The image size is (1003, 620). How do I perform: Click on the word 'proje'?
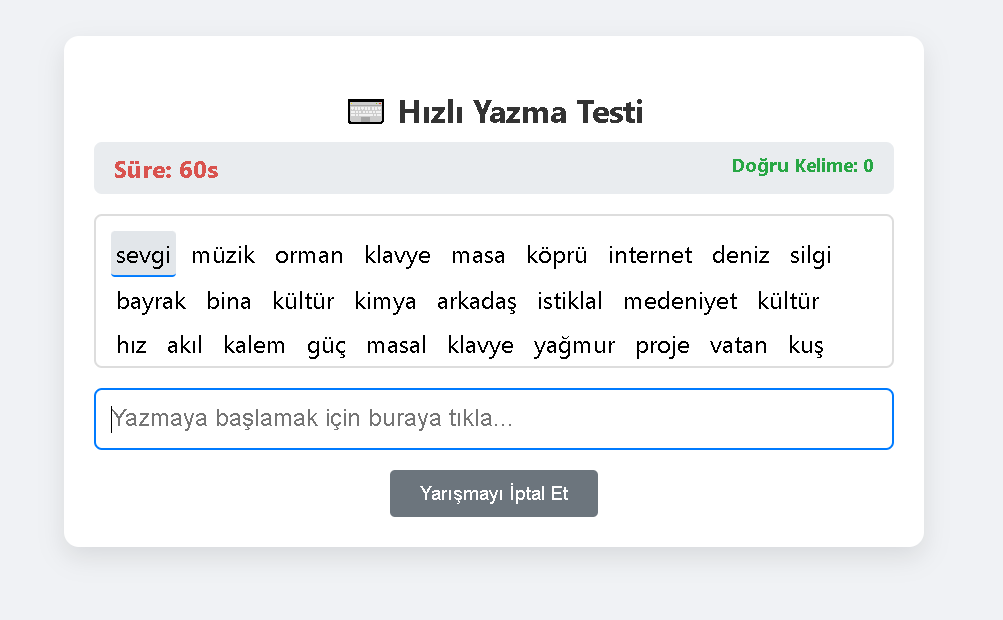coord(662,346)
